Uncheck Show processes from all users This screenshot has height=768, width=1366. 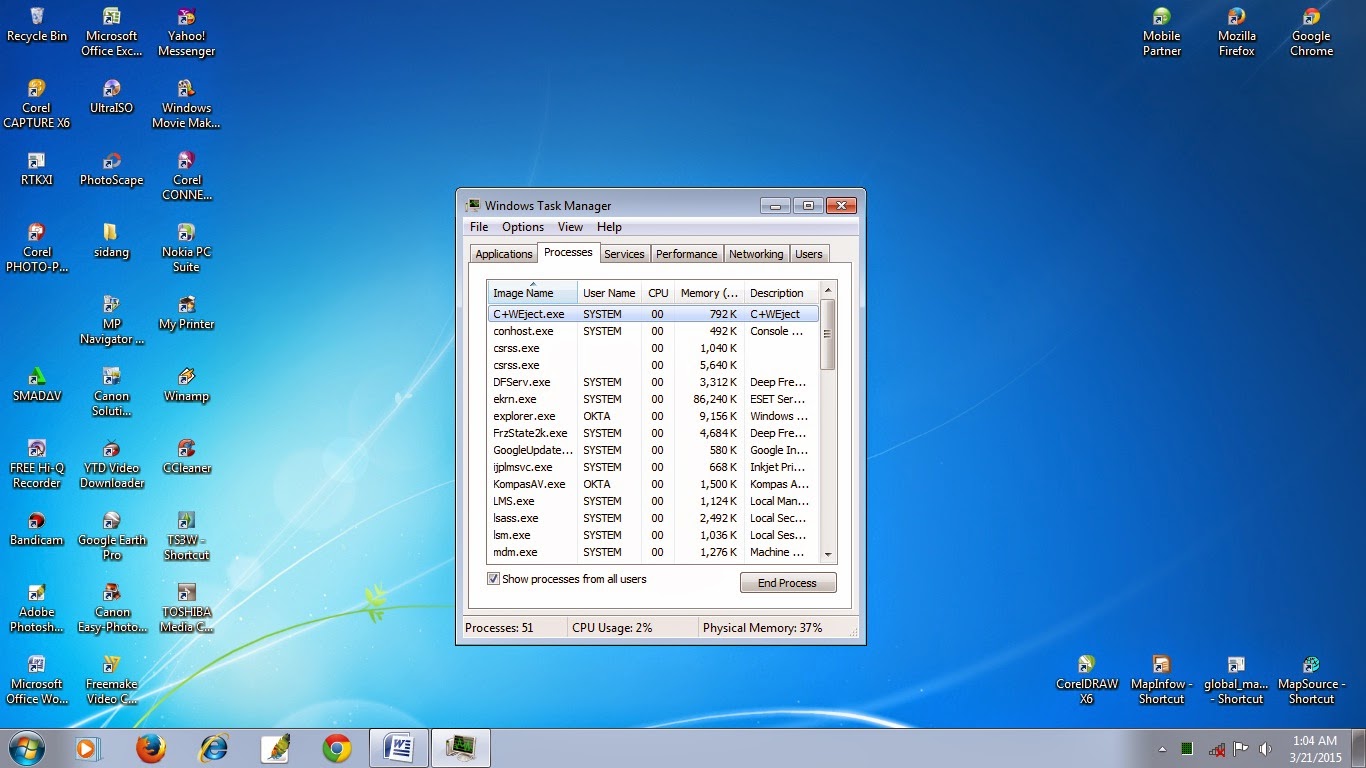coord(493,579)
